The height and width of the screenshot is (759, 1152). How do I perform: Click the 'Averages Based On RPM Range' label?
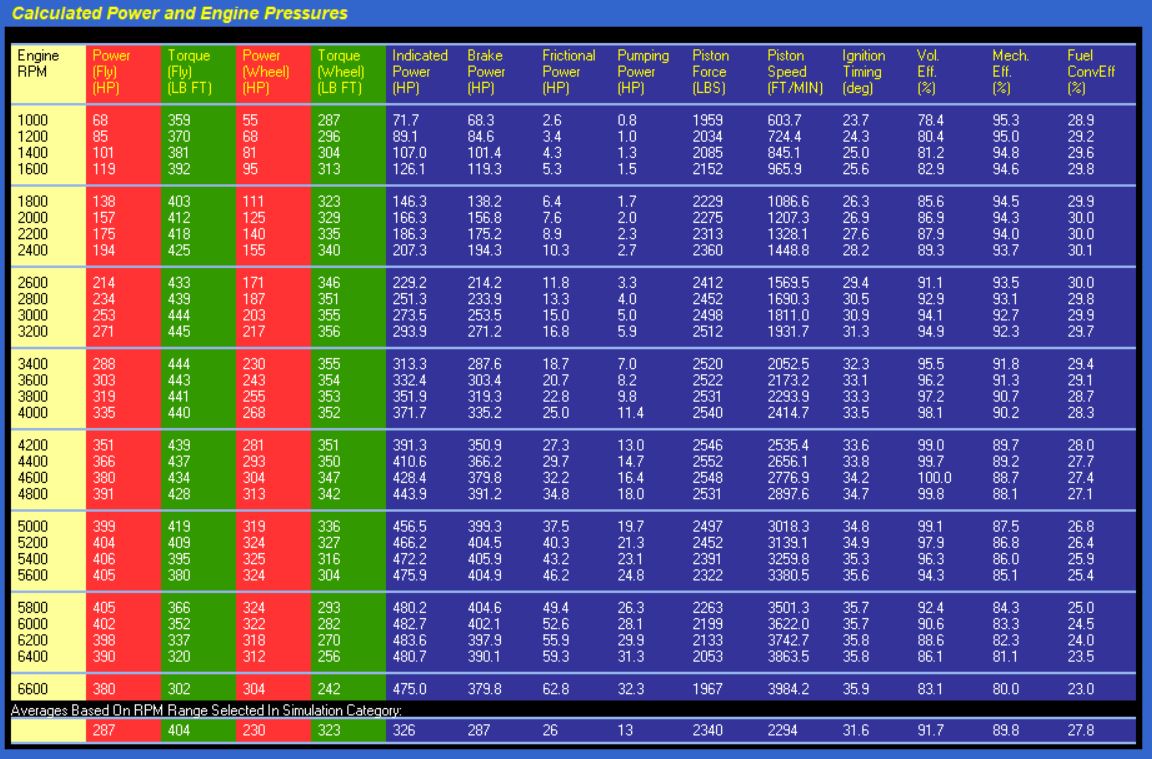pyautogui.click(x=206, y=711)
